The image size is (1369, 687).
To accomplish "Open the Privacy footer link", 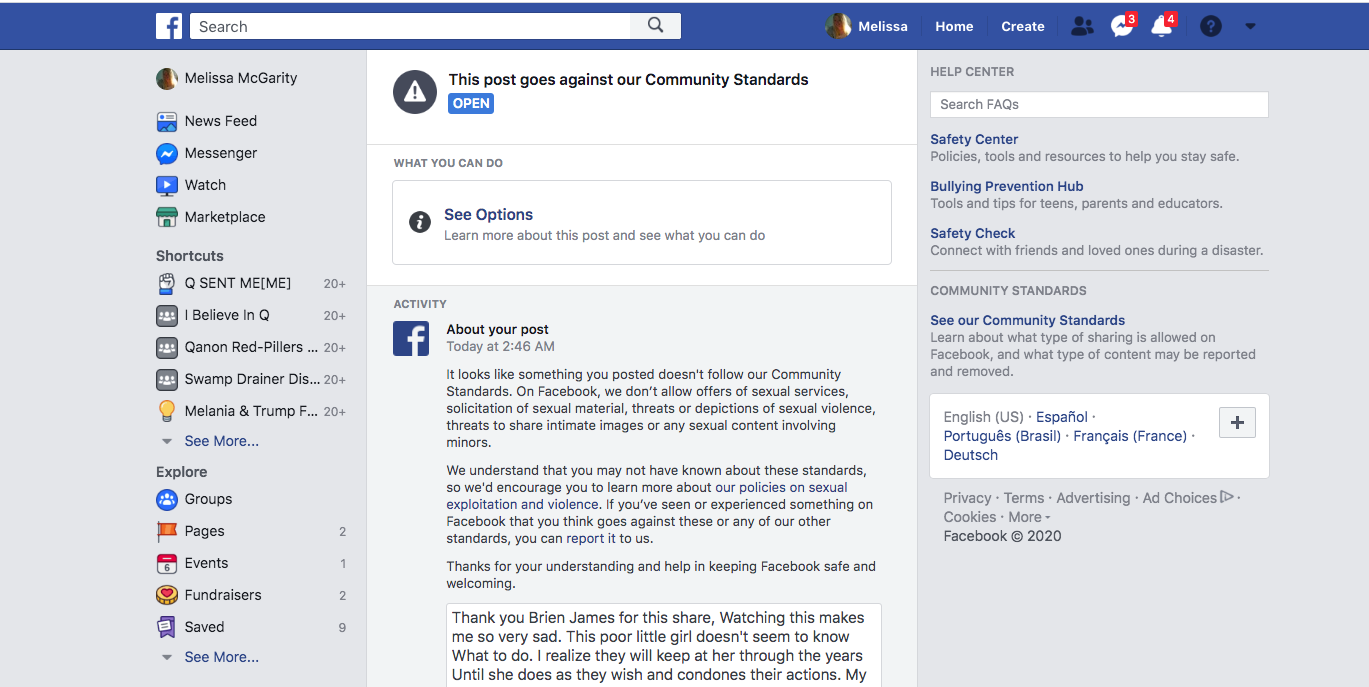I will (x=967, y=498).
